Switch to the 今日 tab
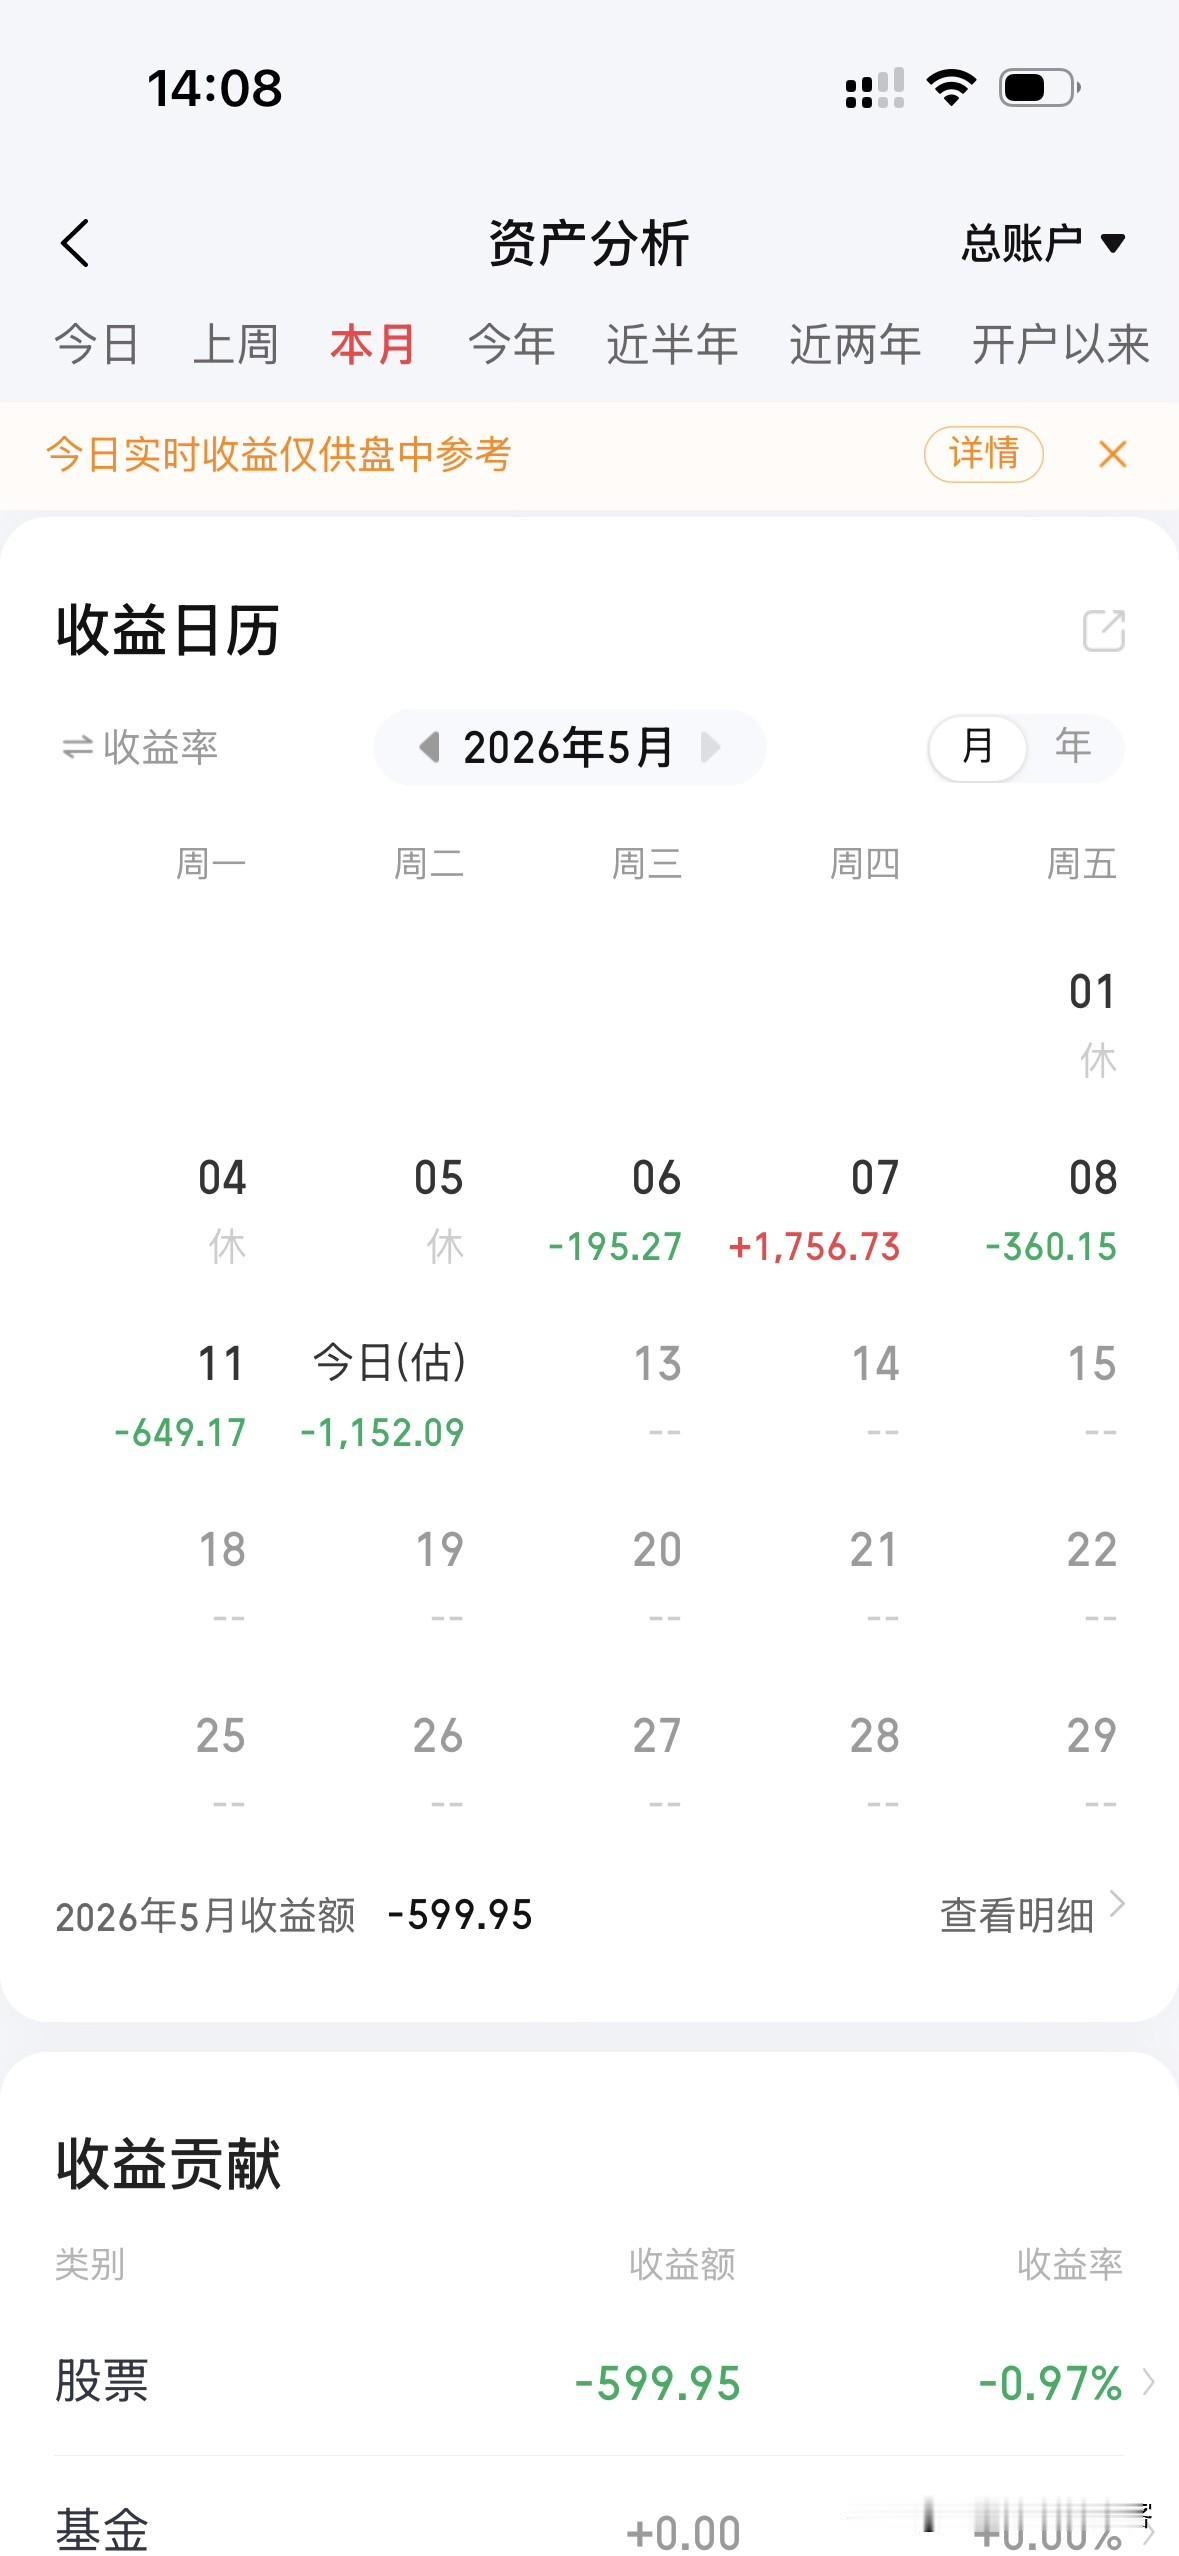1179x2556 pixels. point(96,345)
